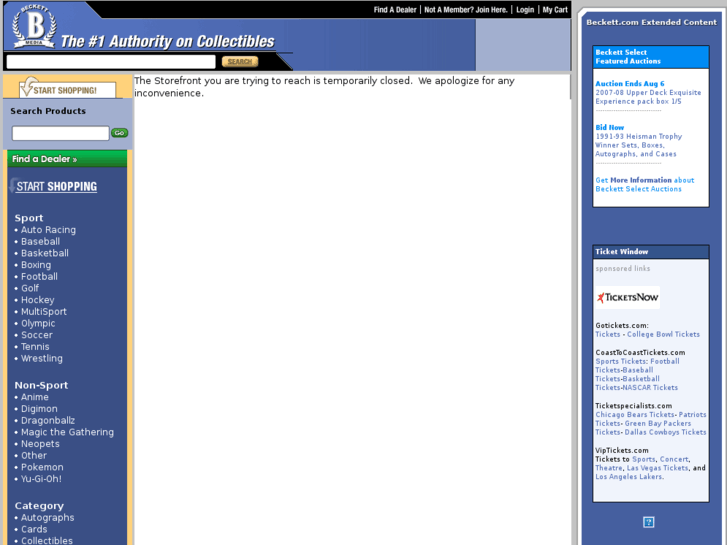Open Dragonballz category
Viewport: 727px width, 545px height.
(48, 420)
